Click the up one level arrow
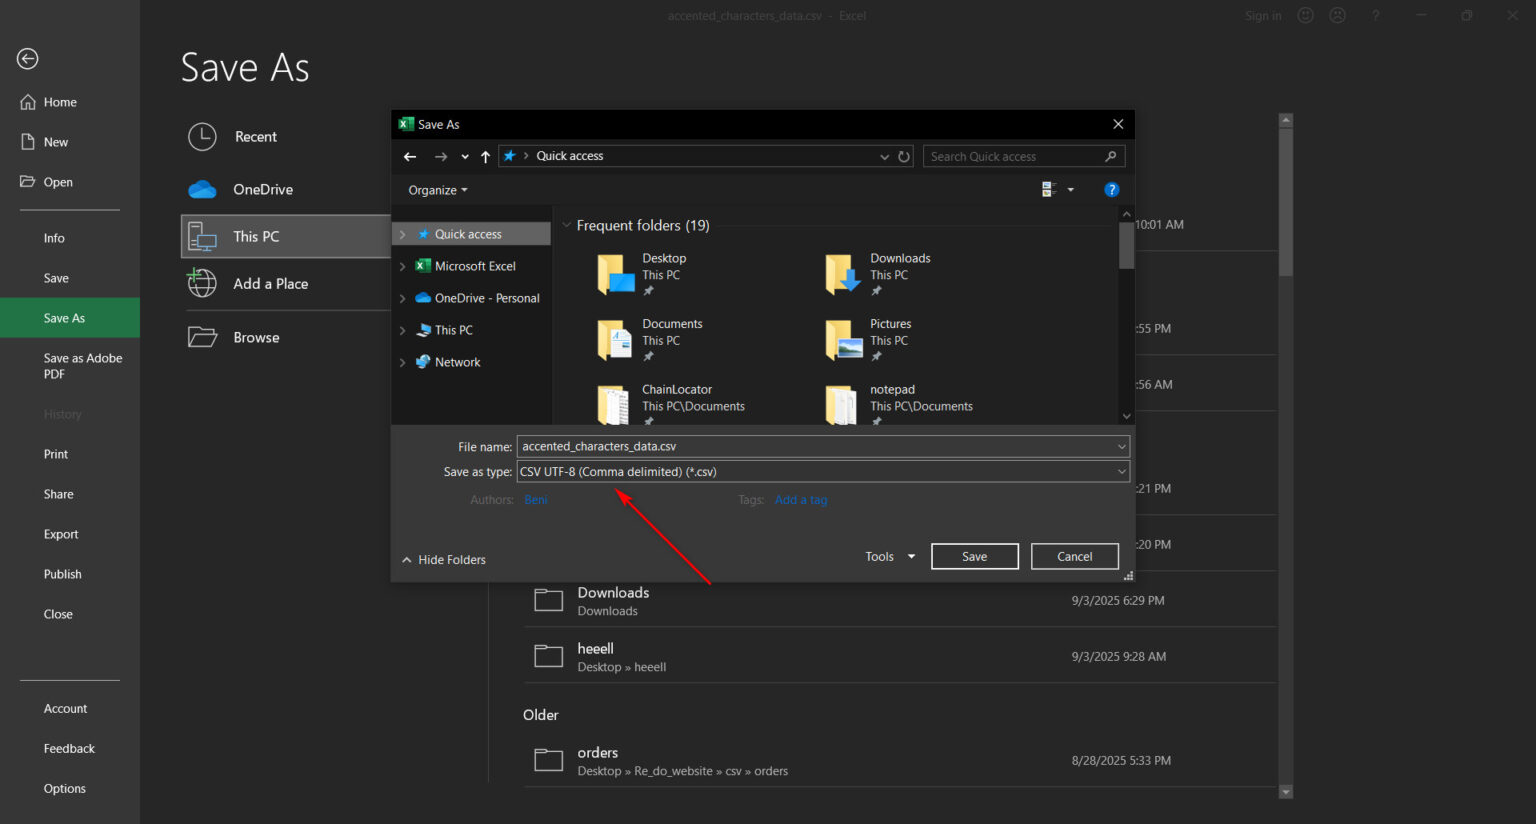The width and height of the screenshot is (1536, 824). point(485,157)
